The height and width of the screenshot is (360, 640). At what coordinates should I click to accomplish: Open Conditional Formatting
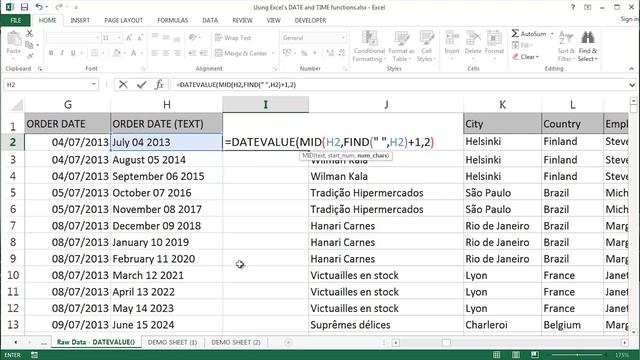pos(369,46)
